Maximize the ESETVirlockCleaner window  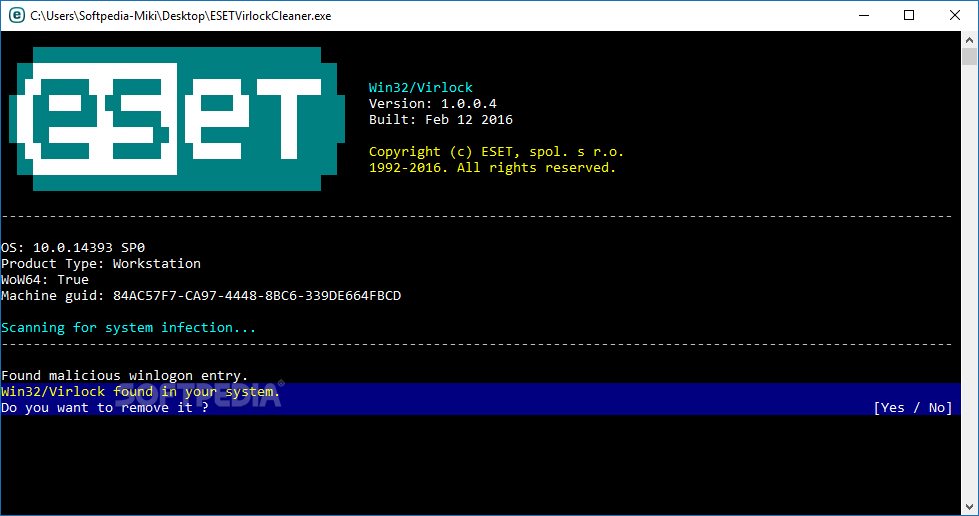909,16
